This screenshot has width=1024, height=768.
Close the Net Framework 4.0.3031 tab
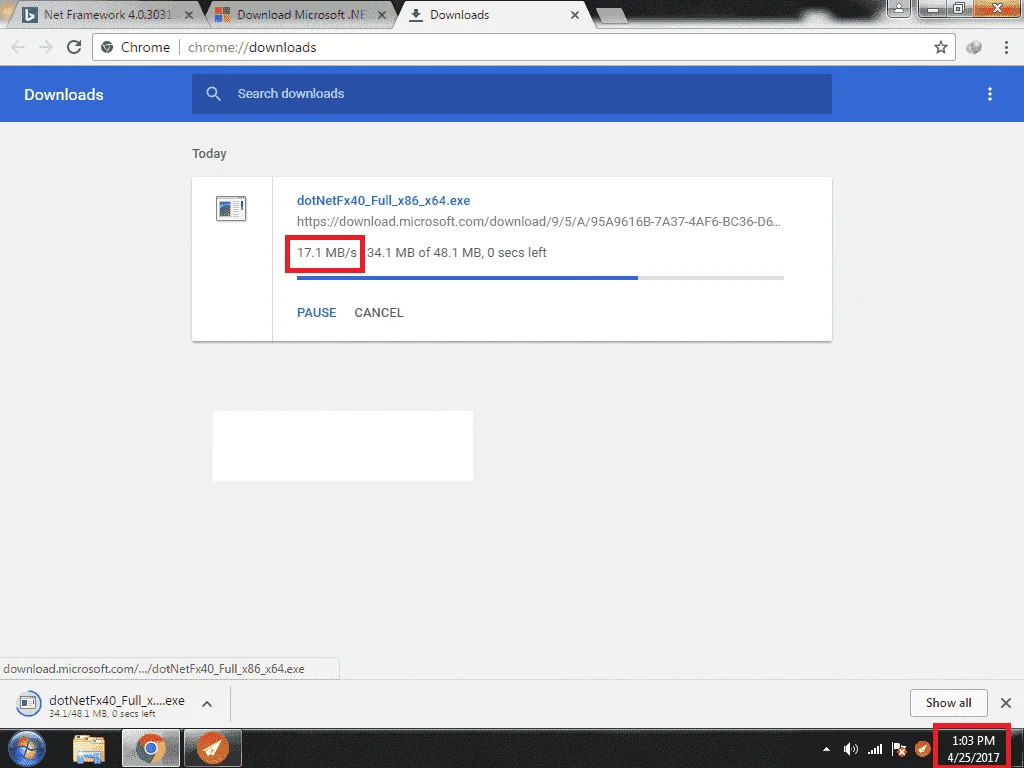pyautogui.click(x=188, y=14)
